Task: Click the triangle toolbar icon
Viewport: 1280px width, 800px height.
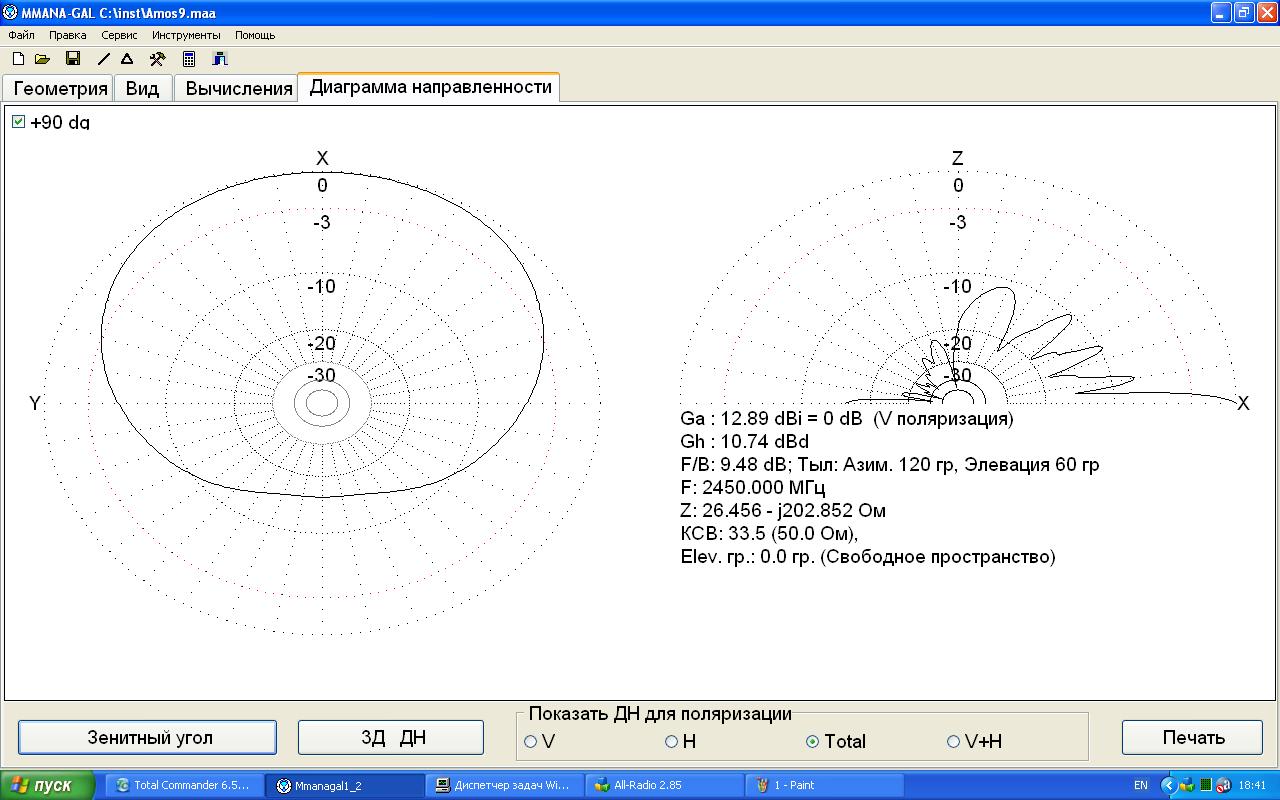Action: pyautogui.click(x=127, y=59)
